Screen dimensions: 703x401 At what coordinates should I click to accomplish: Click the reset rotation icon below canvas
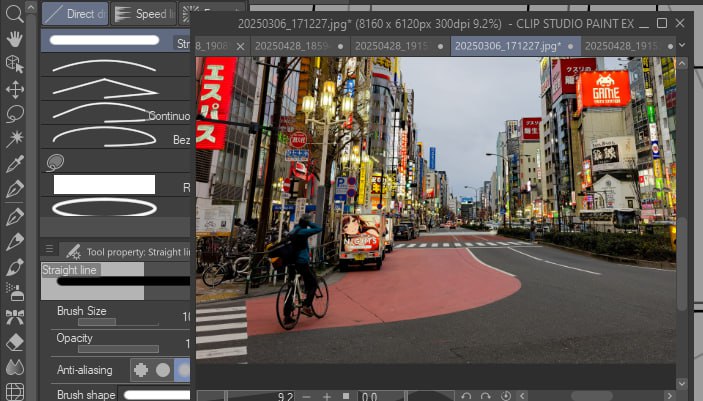click(507, 396)
